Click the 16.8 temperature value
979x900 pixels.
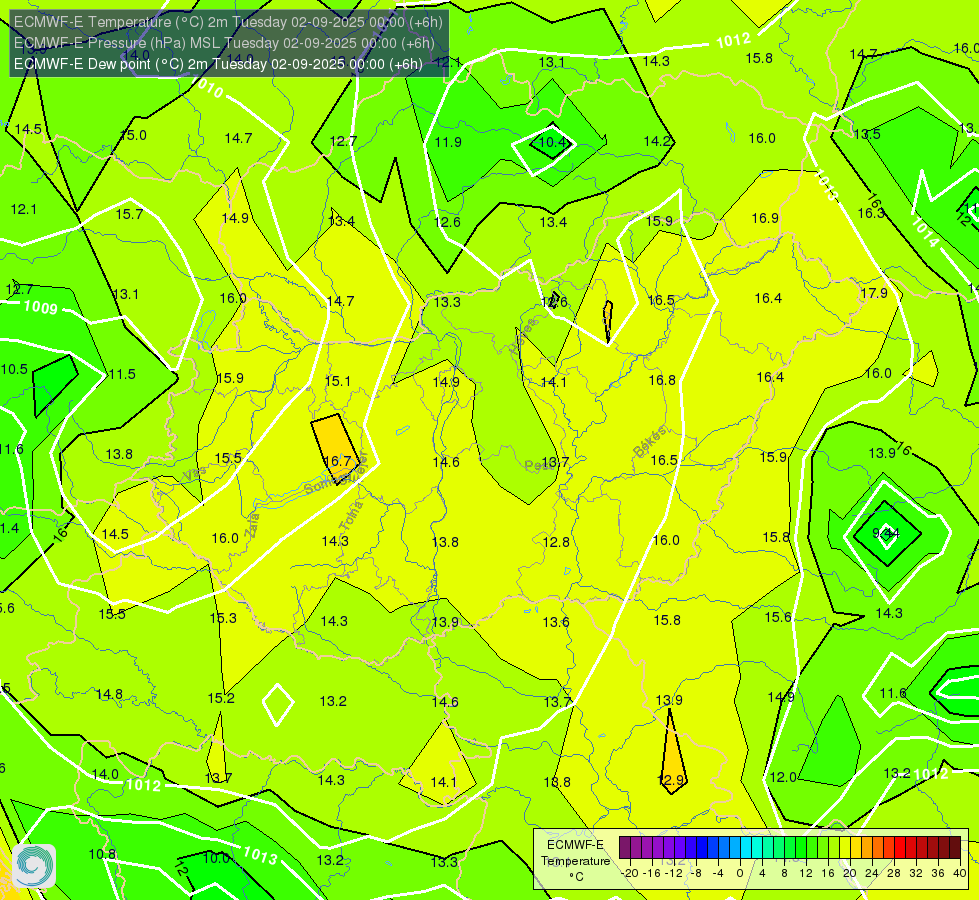(x=662, y=380)
